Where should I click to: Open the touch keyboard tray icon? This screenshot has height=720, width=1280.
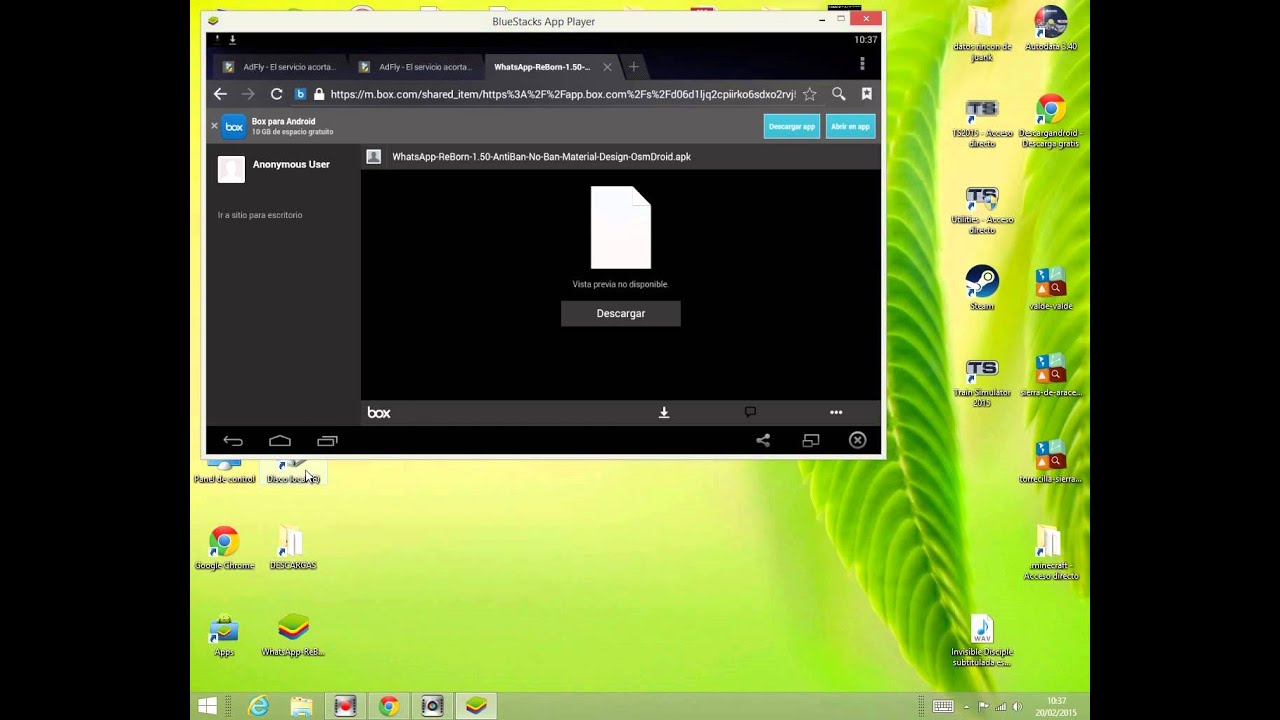click(943, 706)
